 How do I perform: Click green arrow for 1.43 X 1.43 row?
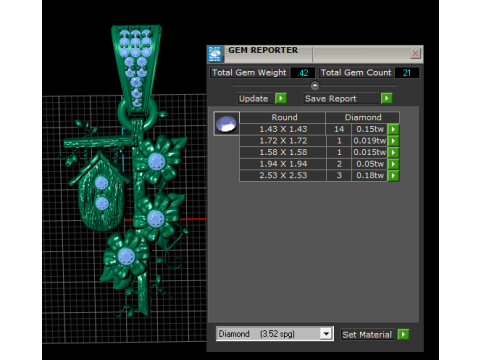click(393, 129)
